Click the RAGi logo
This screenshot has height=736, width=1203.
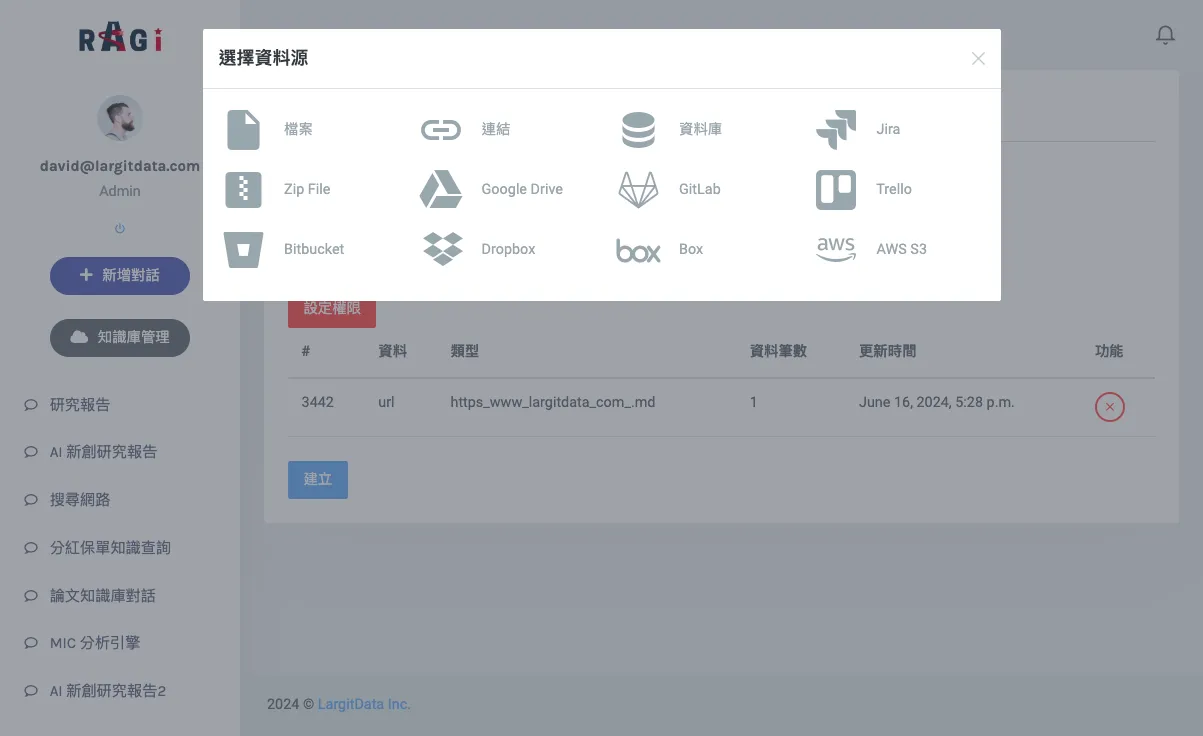click(120, 39)
